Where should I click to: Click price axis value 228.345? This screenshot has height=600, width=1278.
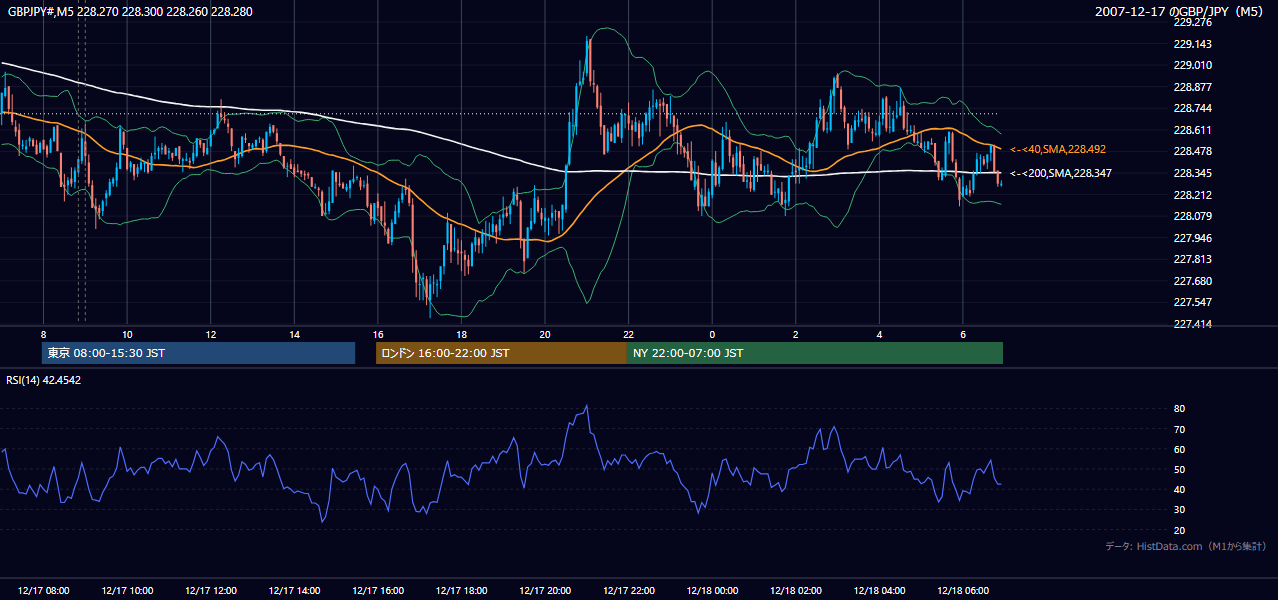click(1192, 173)
